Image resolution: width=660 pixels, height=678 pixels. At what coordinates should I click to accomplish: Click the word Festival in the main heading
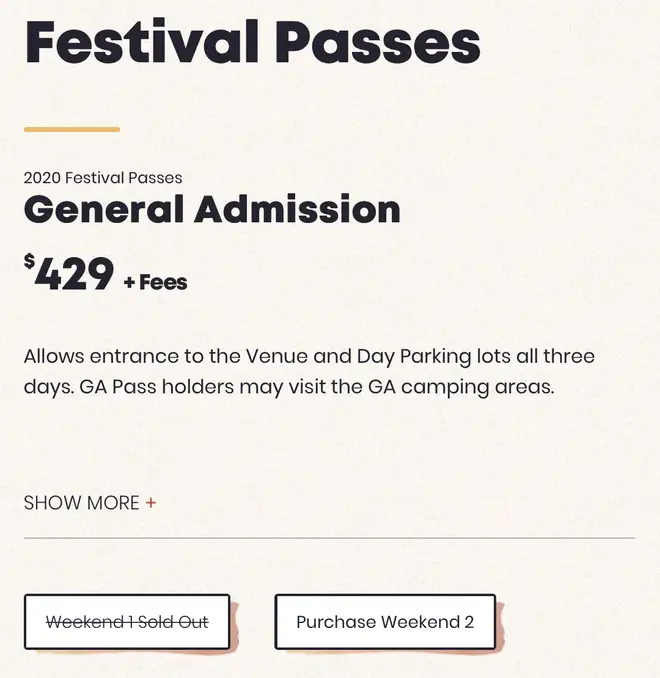[x=142, y=42]
